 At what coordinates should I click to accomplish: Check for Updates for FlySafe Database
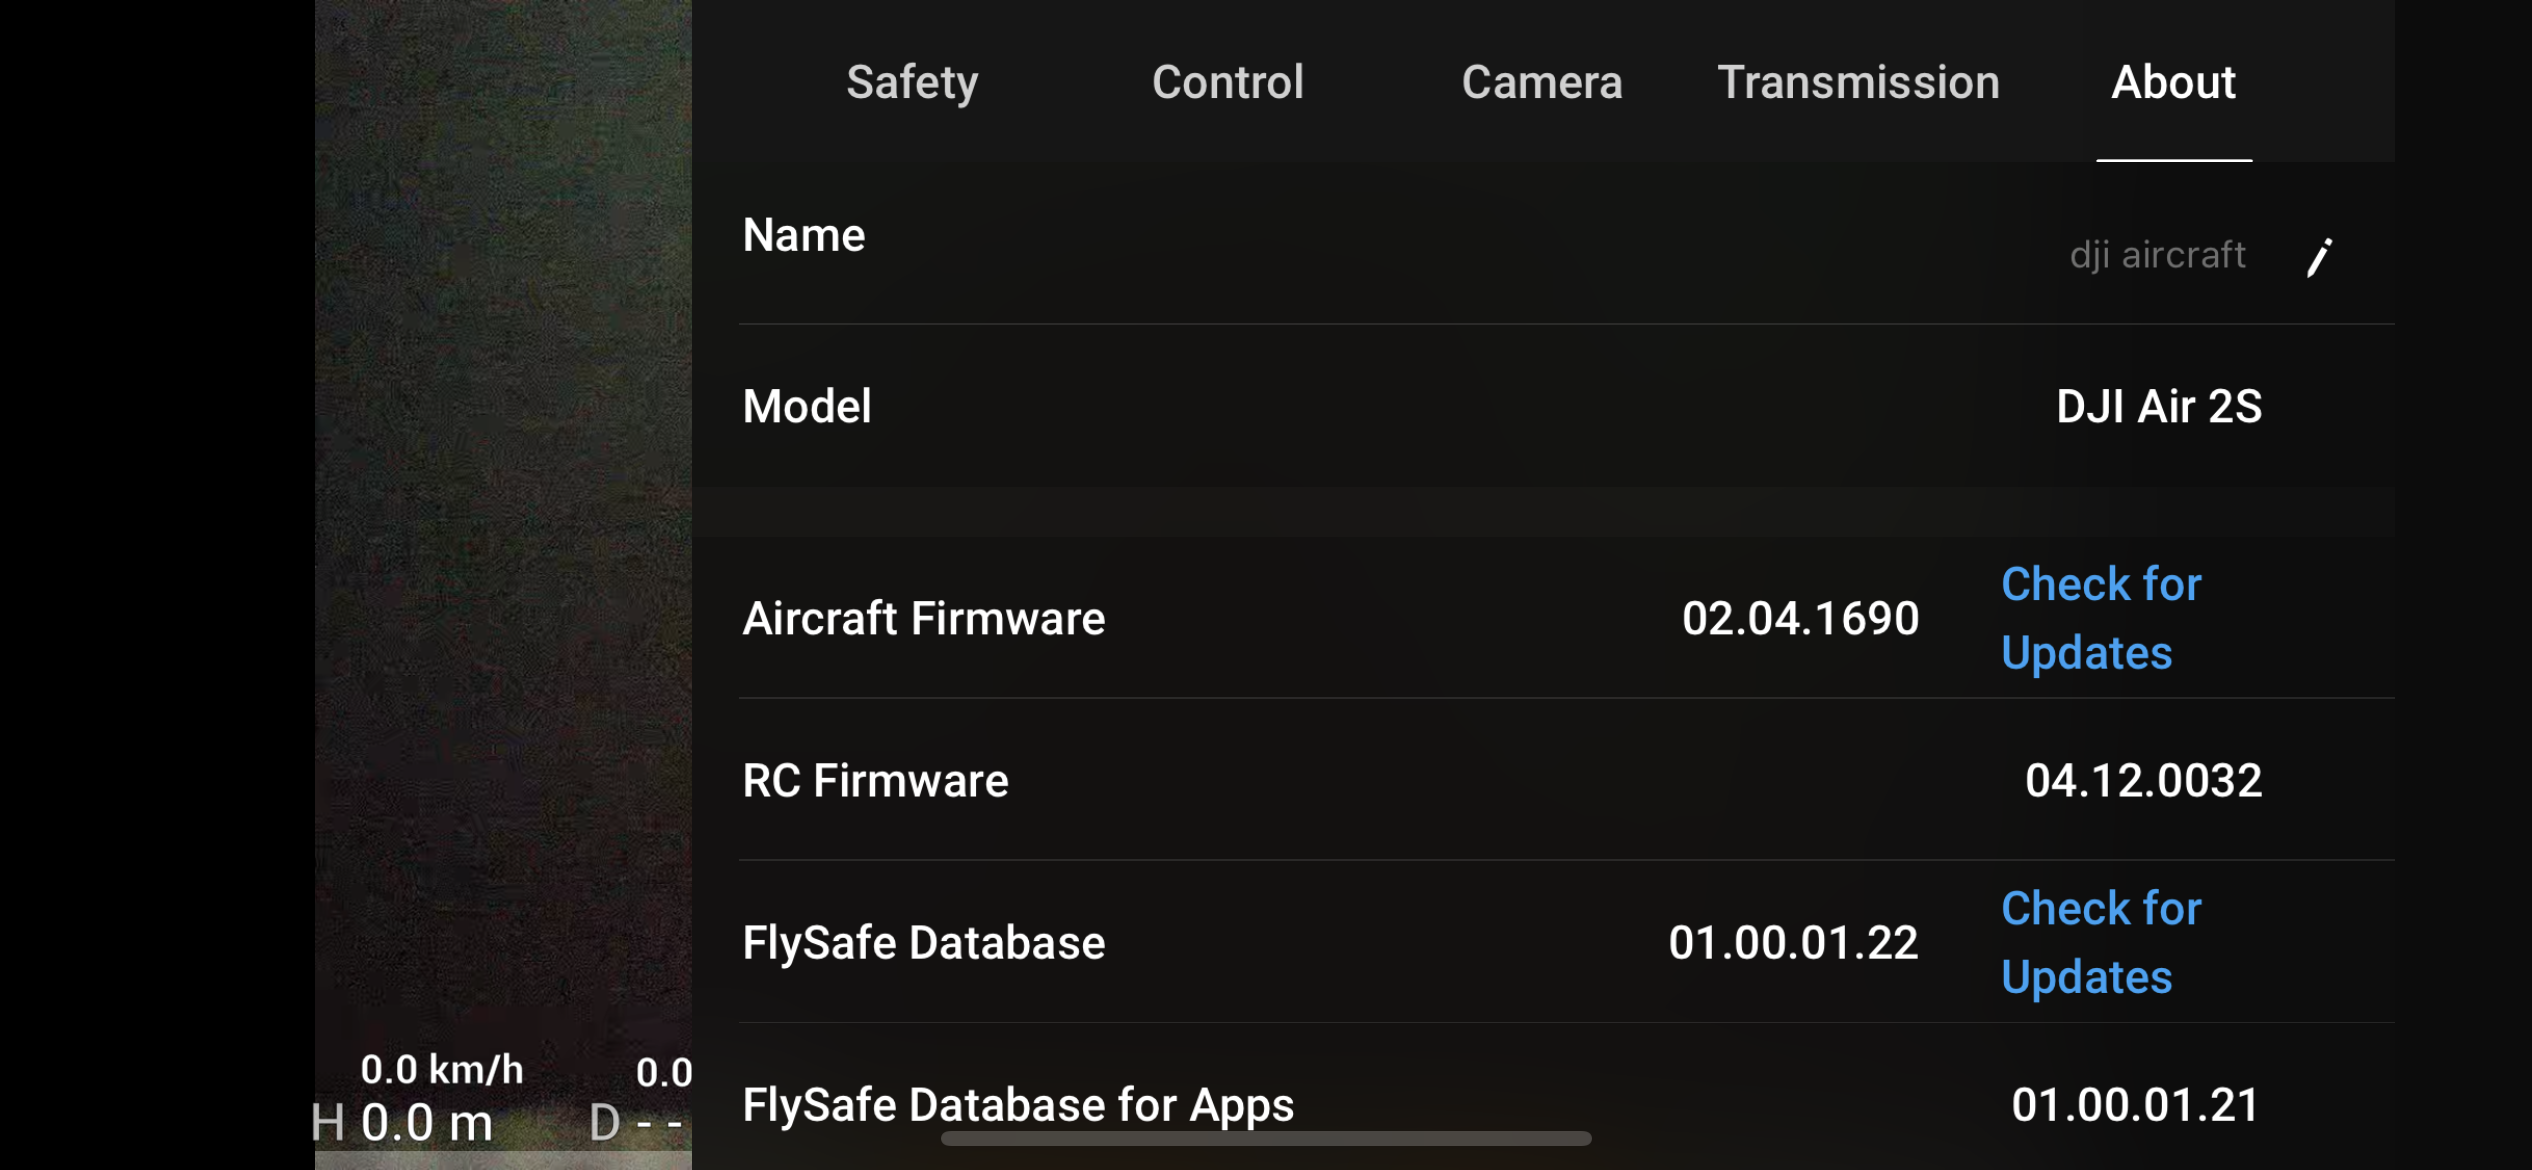point(2101,942)
